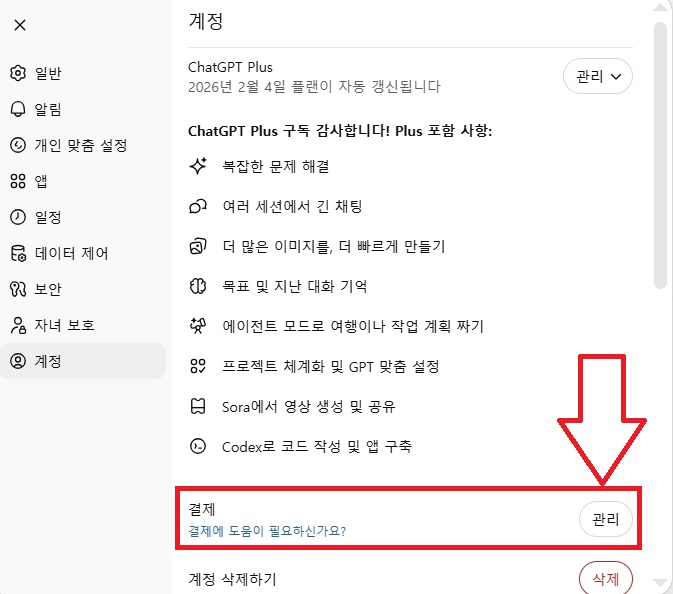The height and width of the screenshot is (594, 673).
Task: Click the chevron arrow on the top 관리 button
Action: (x=616, y=77)
